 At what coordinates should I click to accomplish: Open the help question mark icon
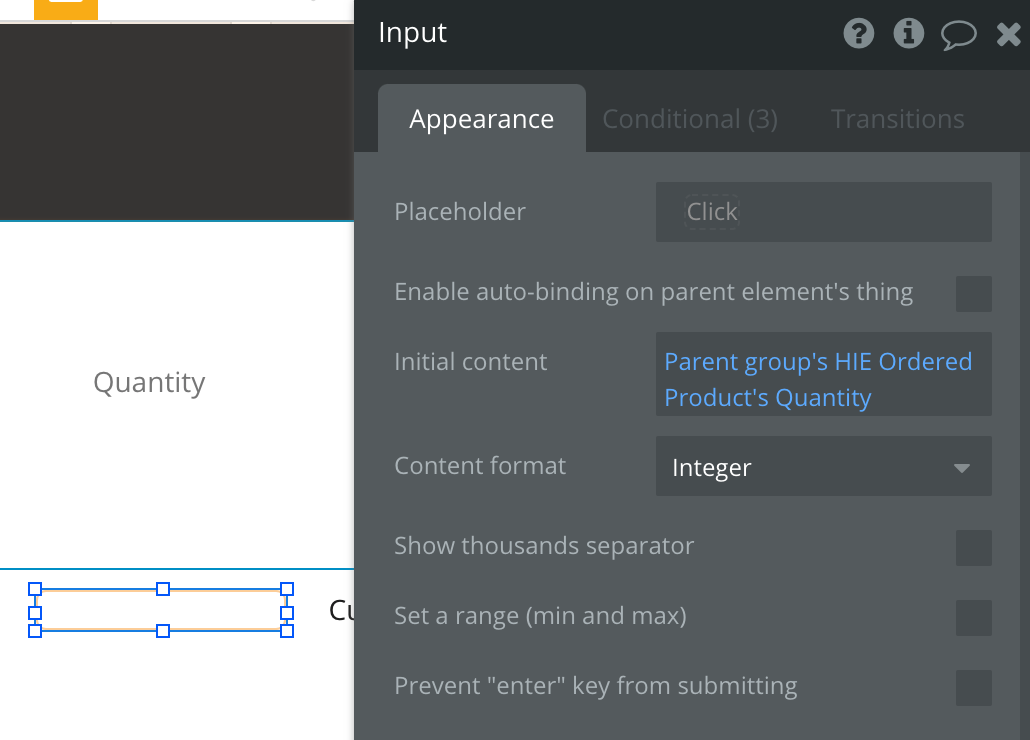tap(858, 34)
